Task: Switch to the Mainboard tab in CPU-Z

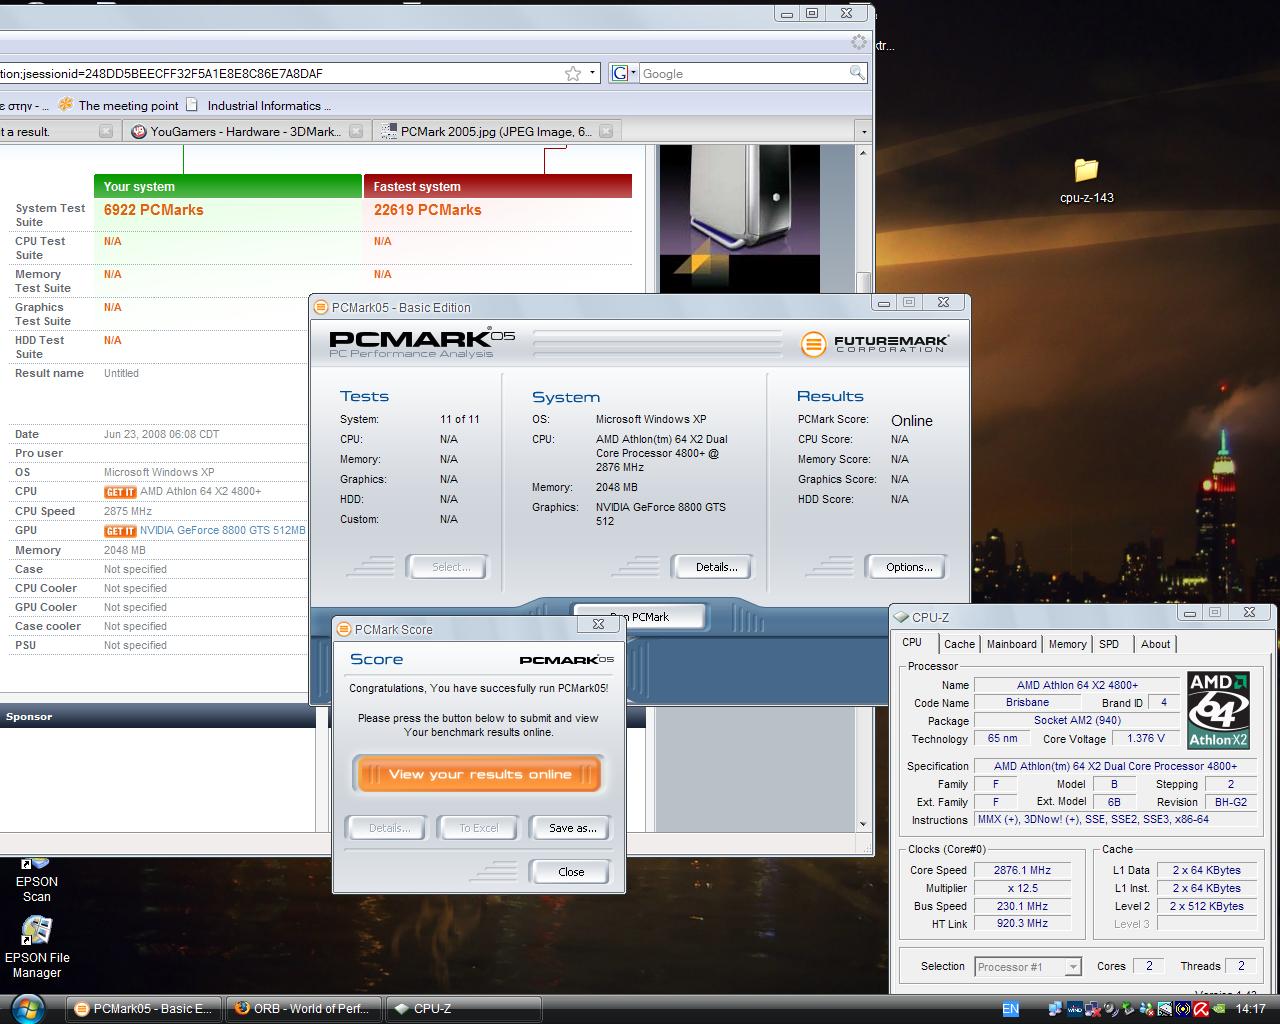Action: point(1011,644)
